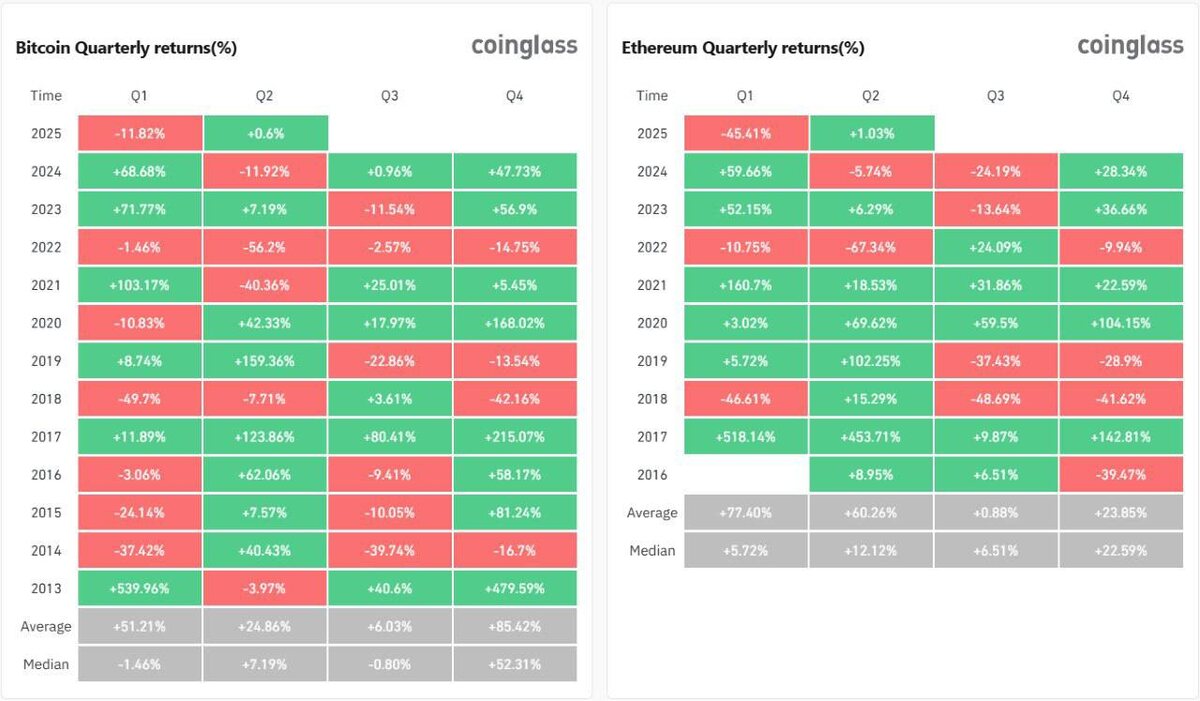Click Ethereum Median Q2 cell +12.12%
The width and height of the screenshot is (1200, 701).
(871, 550)
